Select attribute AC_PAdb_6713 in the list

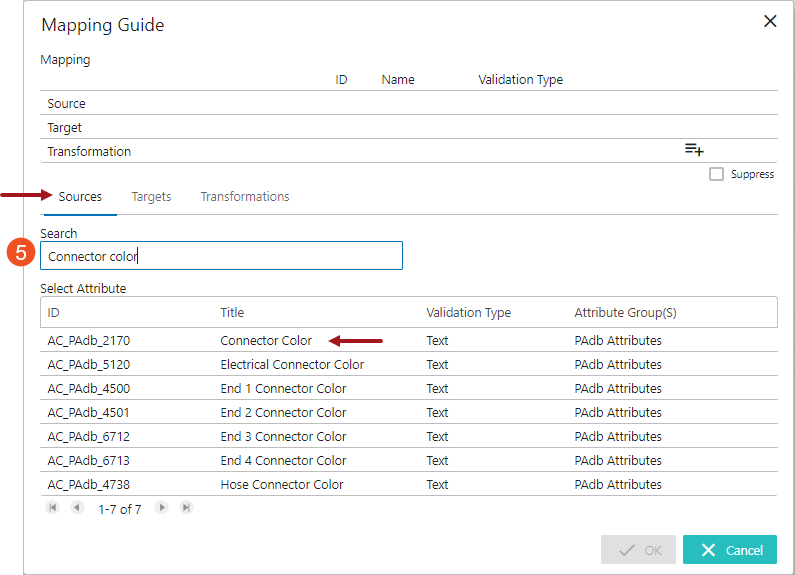click(88, 461)
